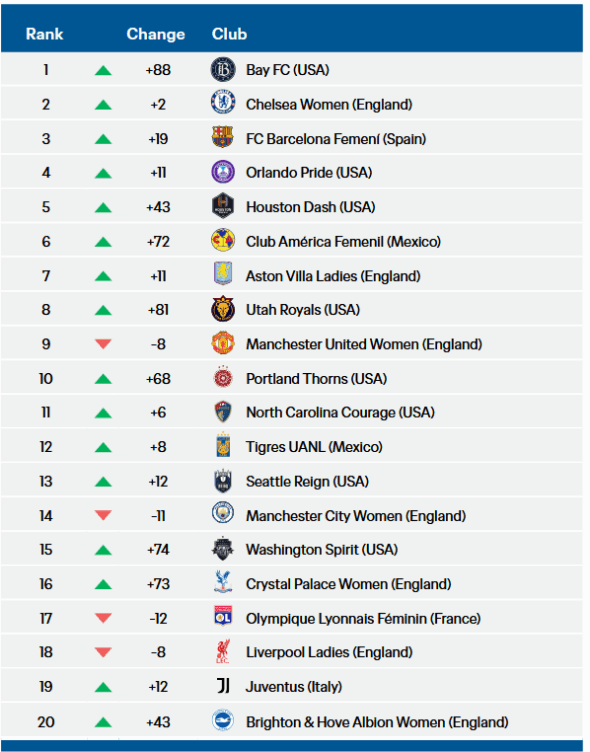
Task: Click the Rank column header
Action: tap(44, 34)
